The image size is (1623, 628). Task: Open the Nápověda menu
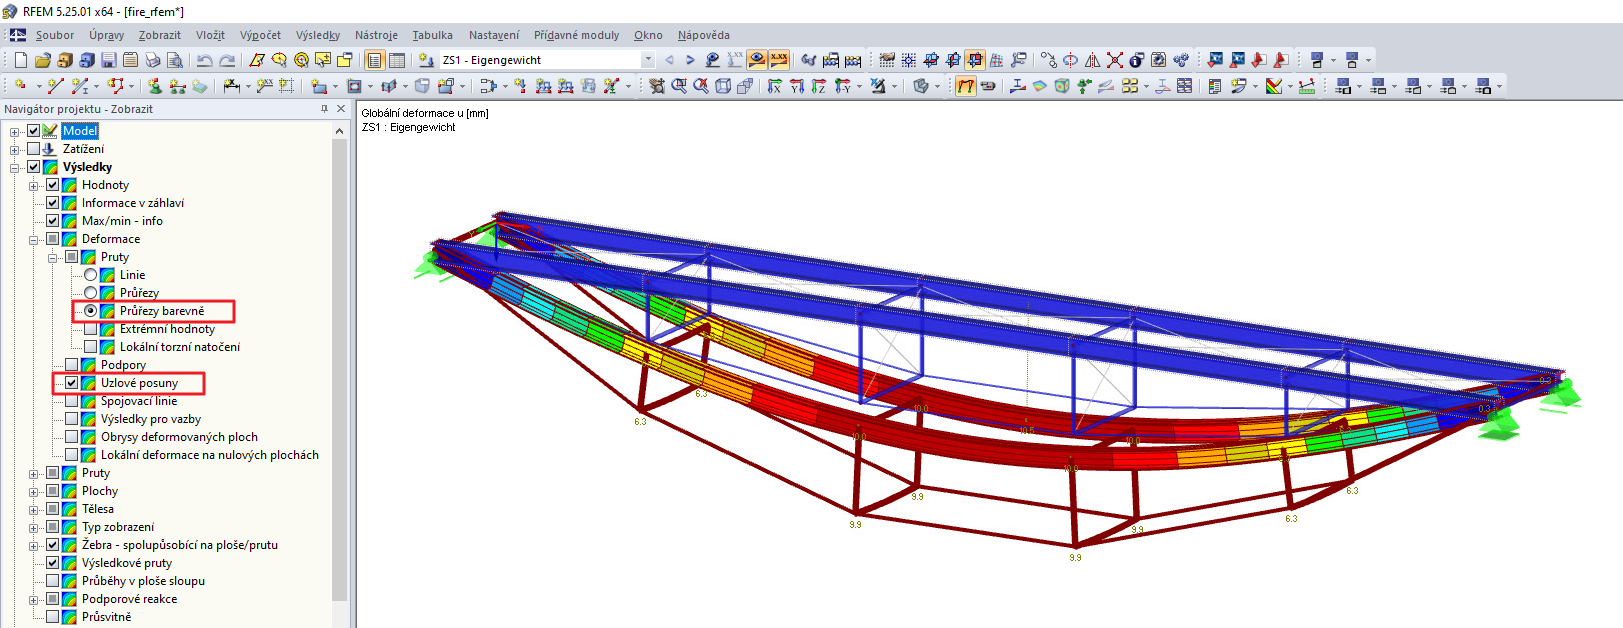click(x=703, y=35)
